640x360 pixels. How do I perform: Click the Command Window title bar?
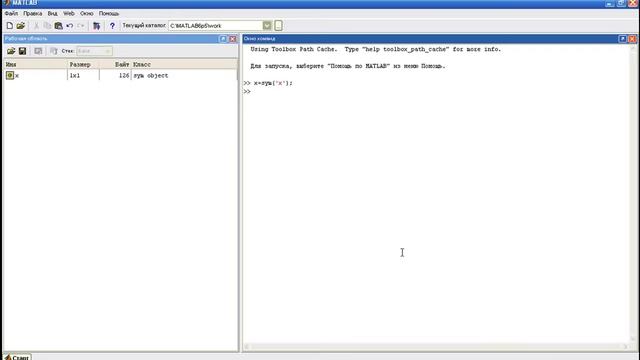[x=429, y=39]
